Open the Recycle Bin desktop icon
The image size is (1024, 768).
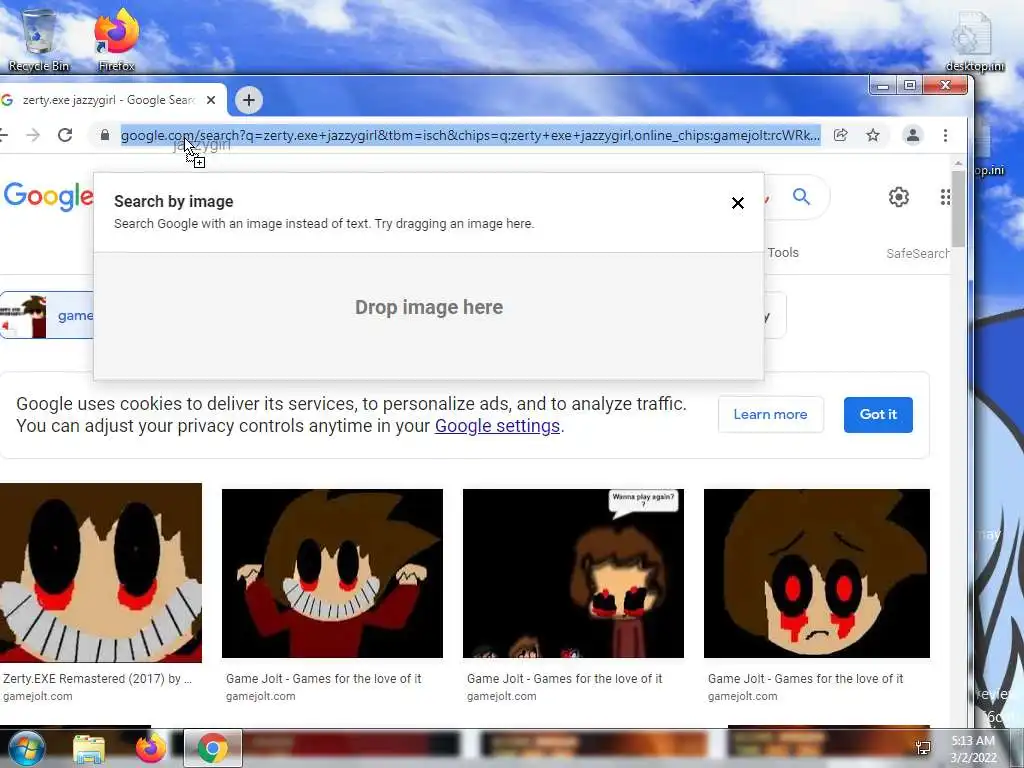pos(39,39)
